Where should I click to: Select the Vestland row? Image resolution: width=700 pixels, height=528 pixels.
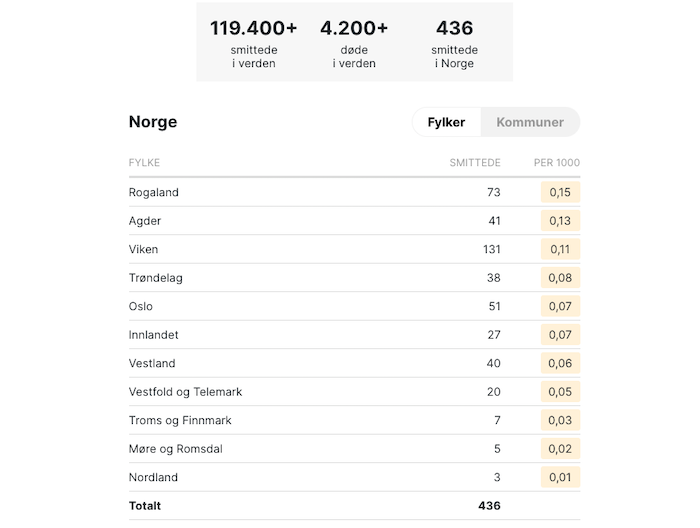coord(354,364)
